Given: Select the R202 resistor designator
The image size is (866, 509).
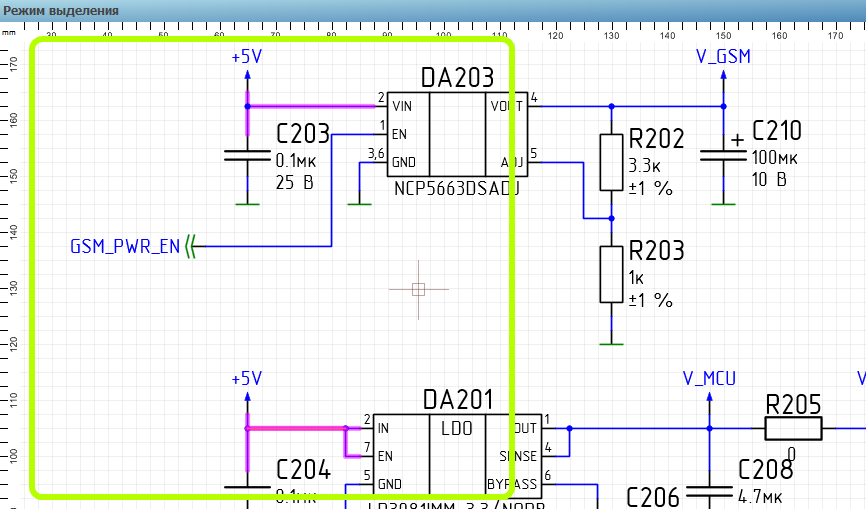Looking at the screenshot, I should point(657,139).
